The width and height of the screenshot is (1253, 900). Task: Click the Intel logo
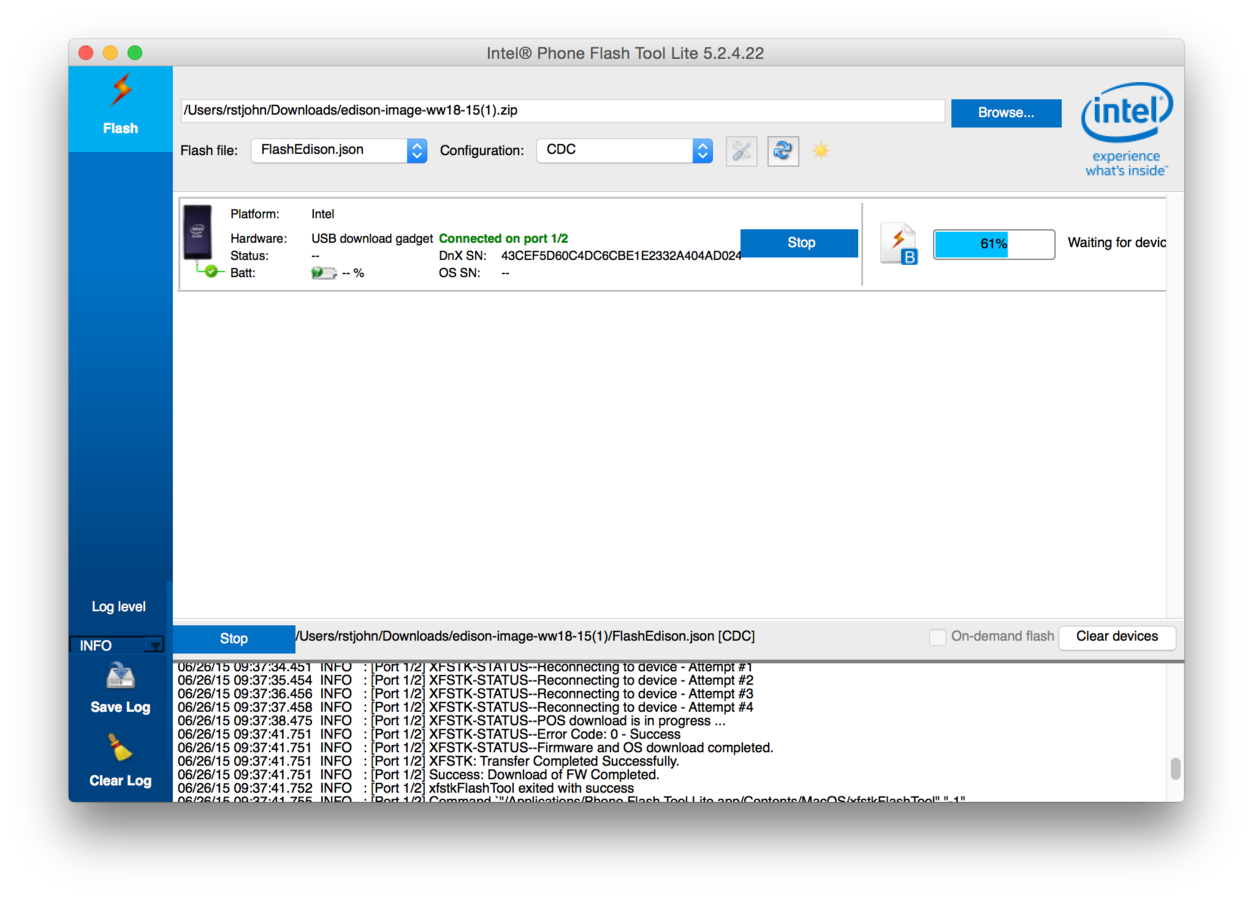tap(1127, 128)
